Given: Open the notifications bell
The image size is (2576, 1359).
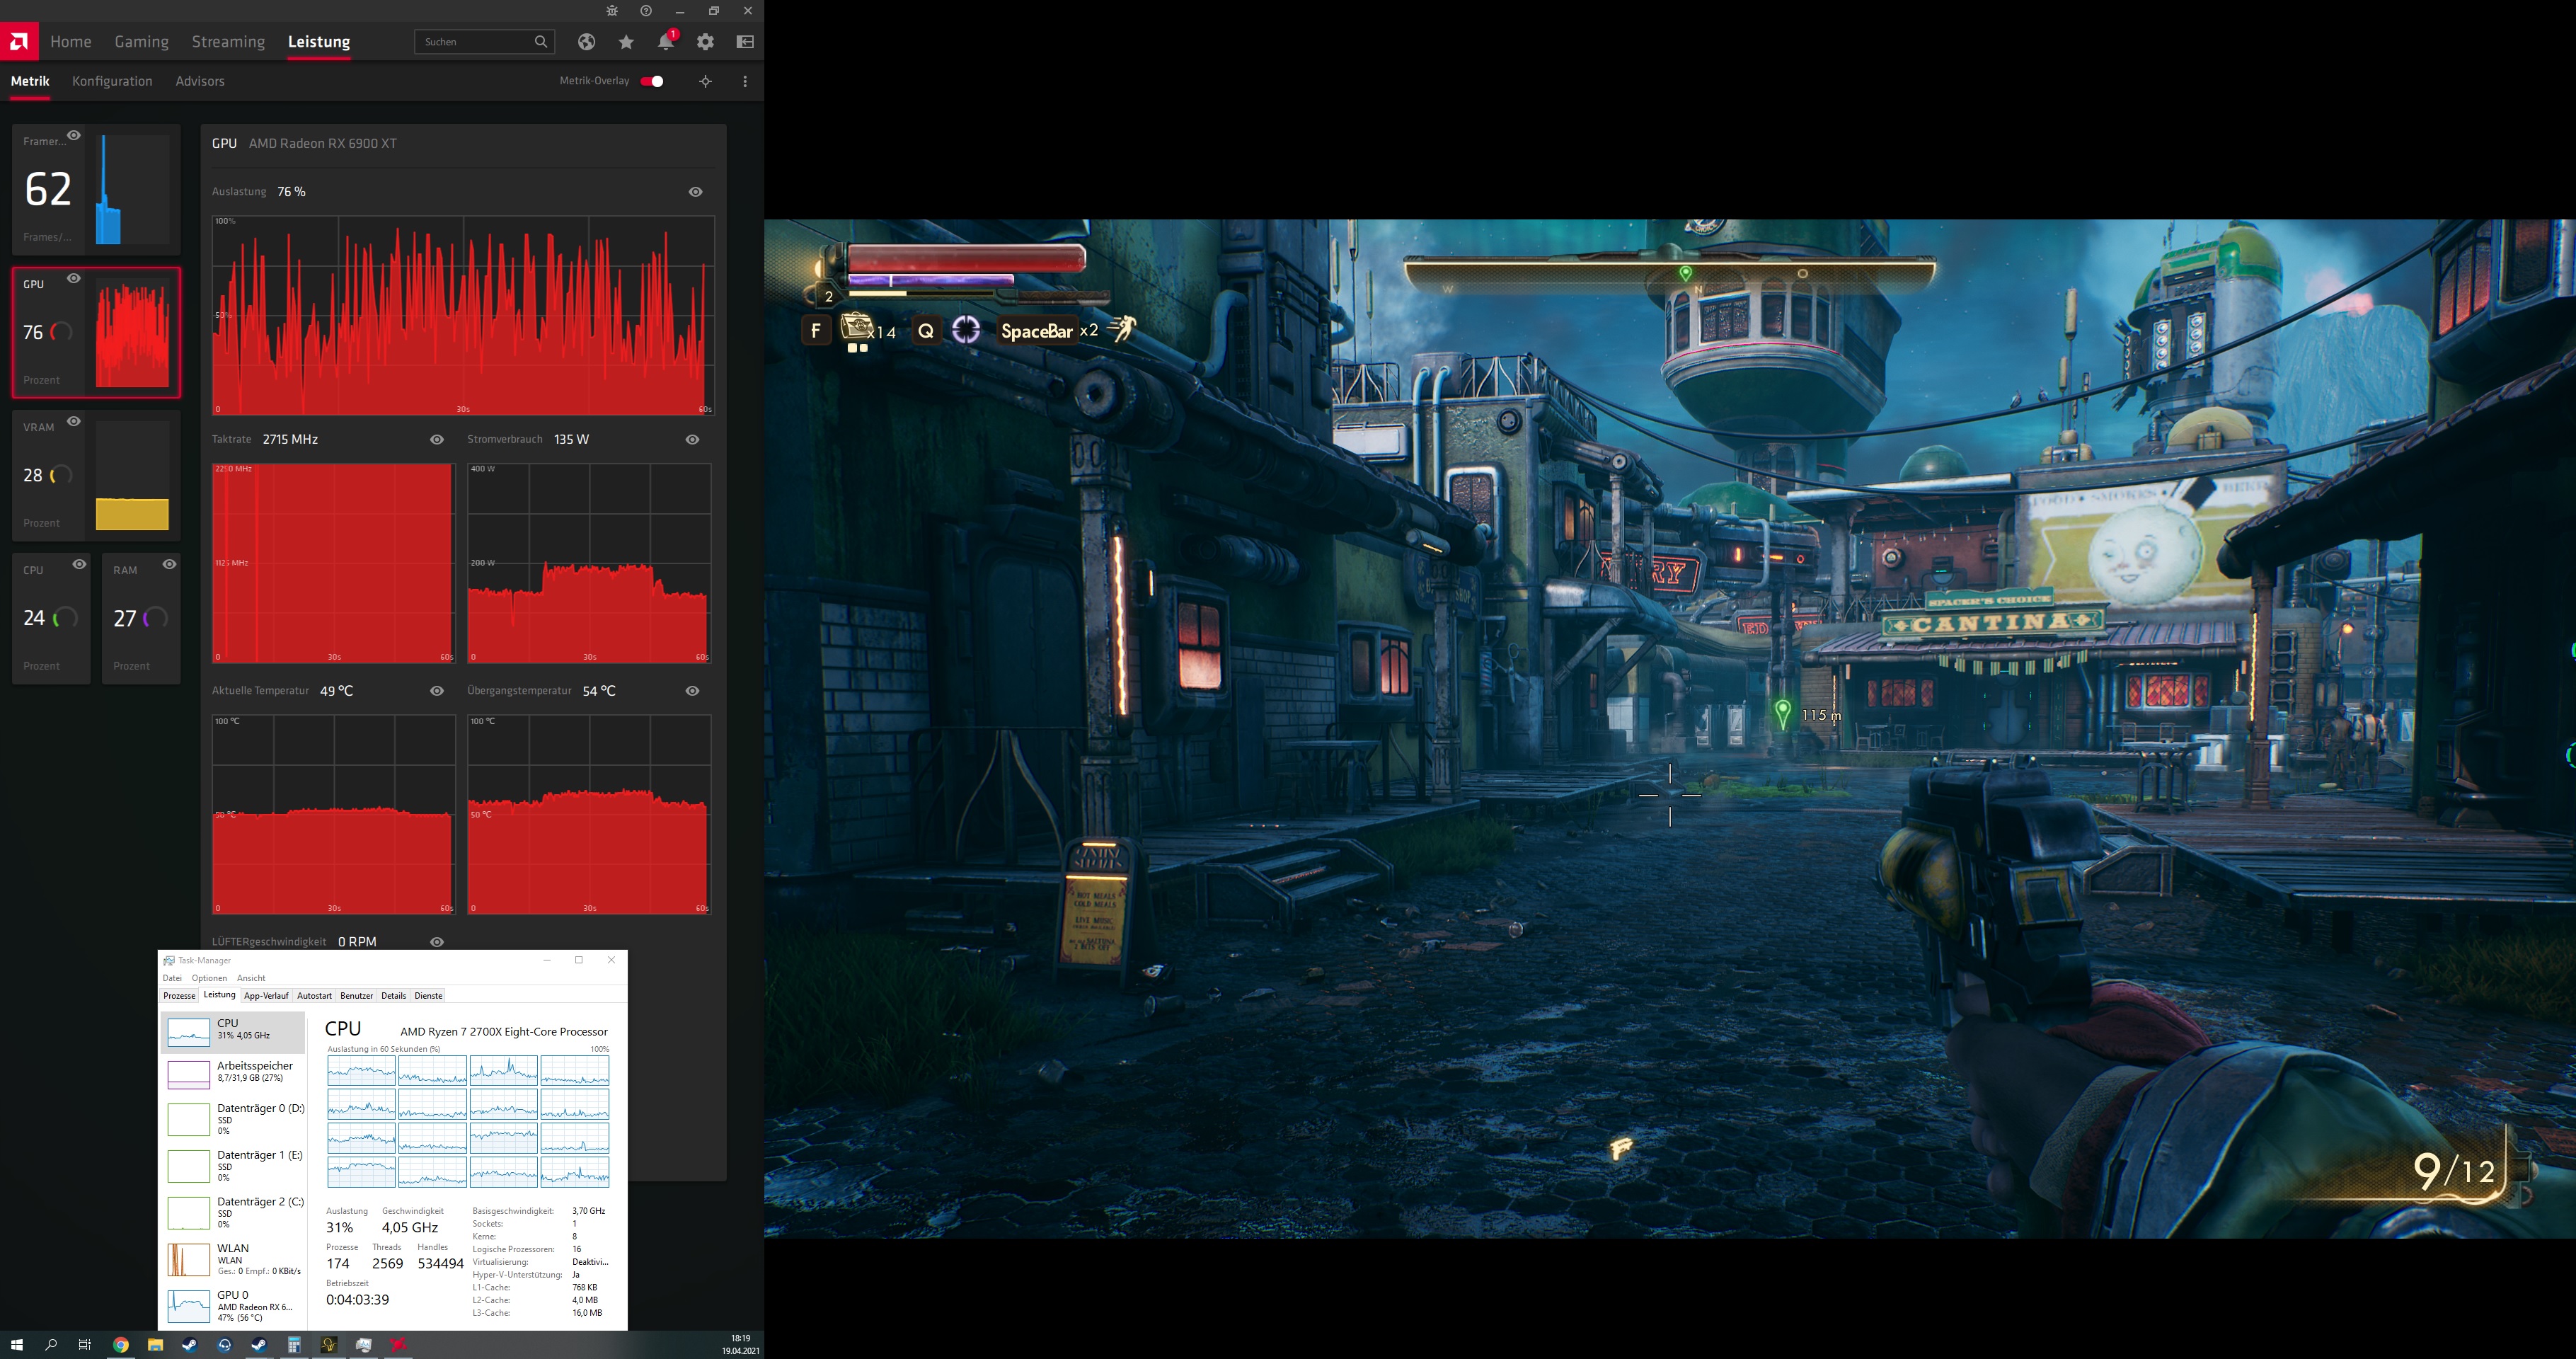Looking at the screenshot, I should click(665, 42).
